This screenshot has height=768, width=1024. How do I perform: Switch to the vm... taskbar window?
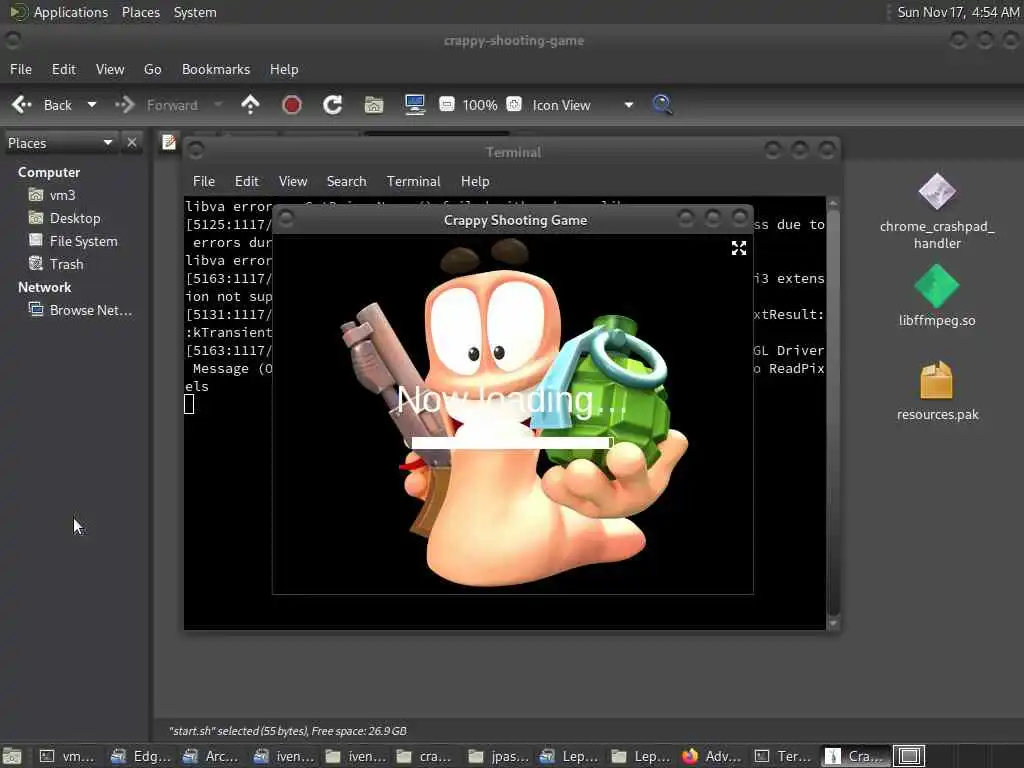(x=67, y=756)
